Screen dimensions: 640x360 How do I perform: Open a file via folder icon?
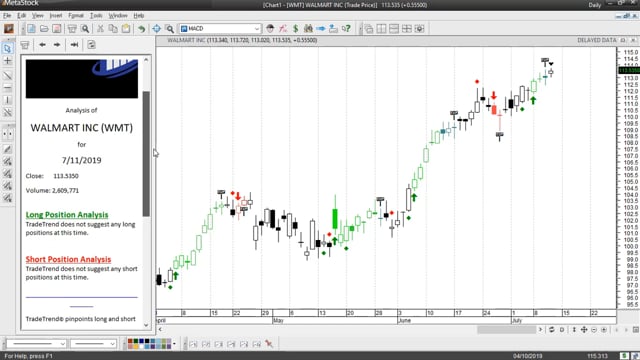(x=44, y=29)
